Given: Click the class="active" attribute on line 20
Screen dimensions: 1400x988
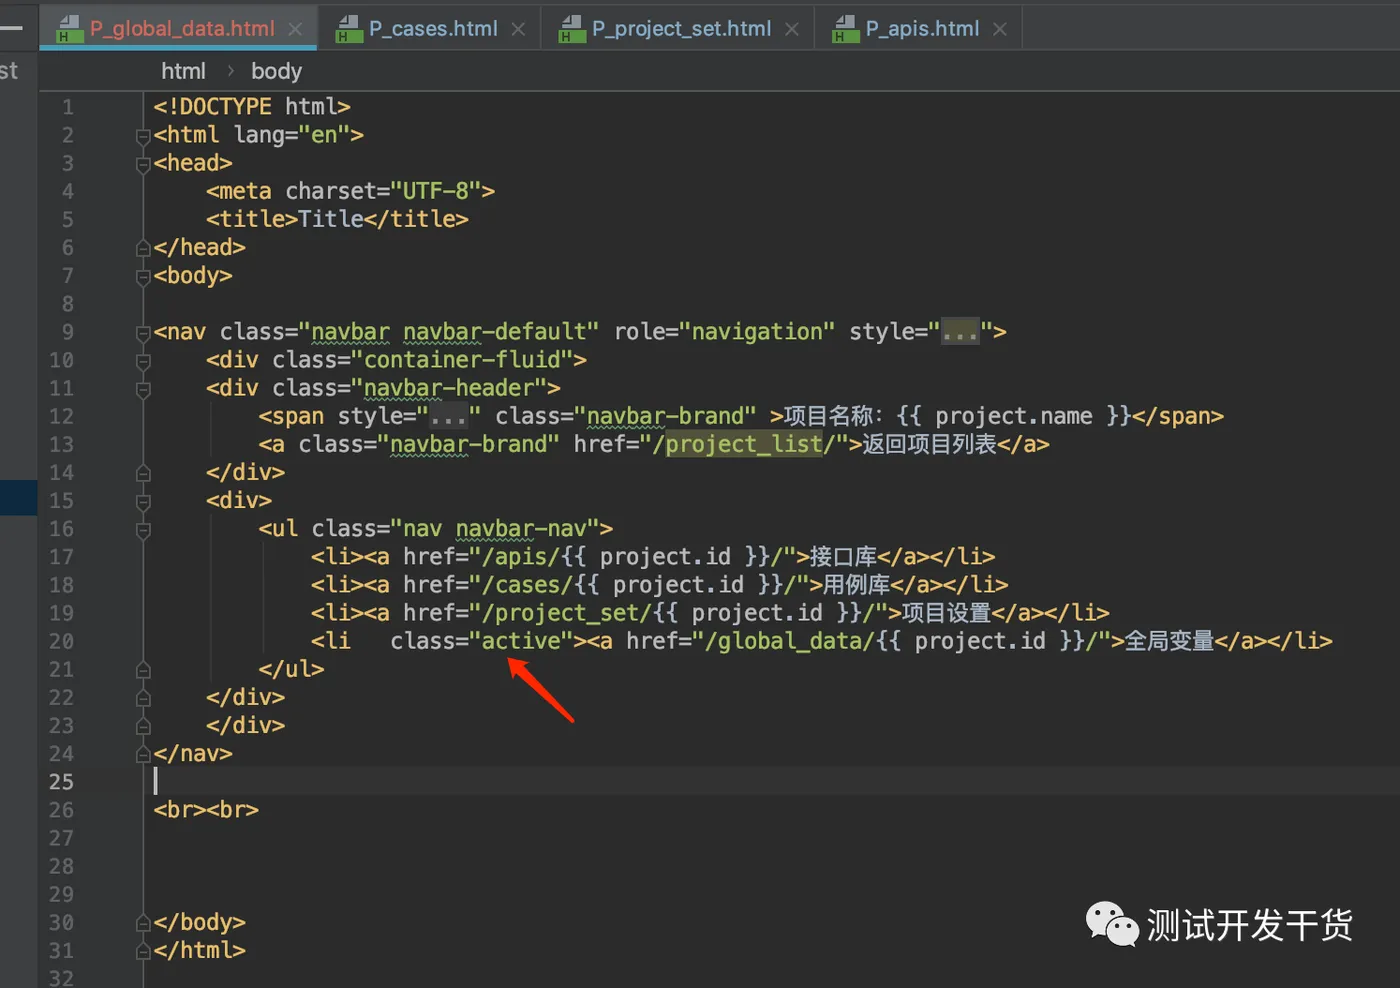Looking at the screenshot, I should (x=482, y=640).
